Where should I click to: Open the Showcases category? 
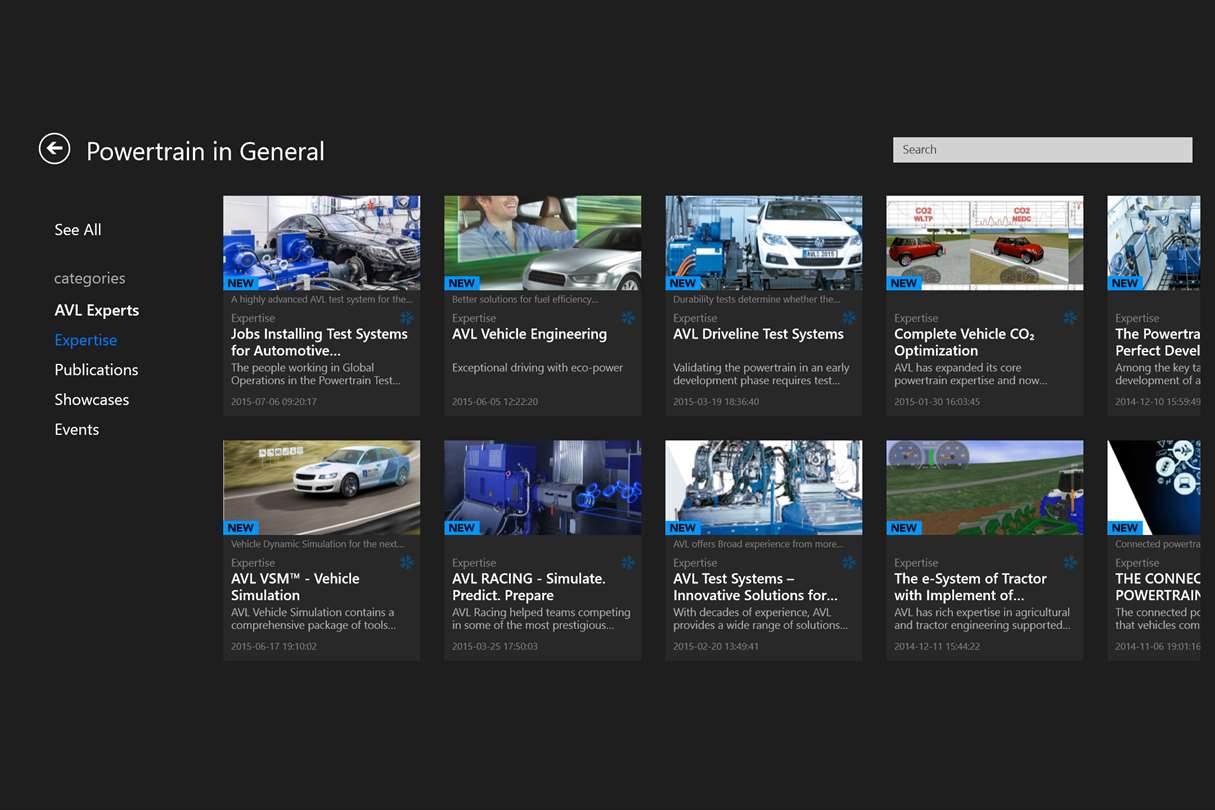click(x=92, y=400)
